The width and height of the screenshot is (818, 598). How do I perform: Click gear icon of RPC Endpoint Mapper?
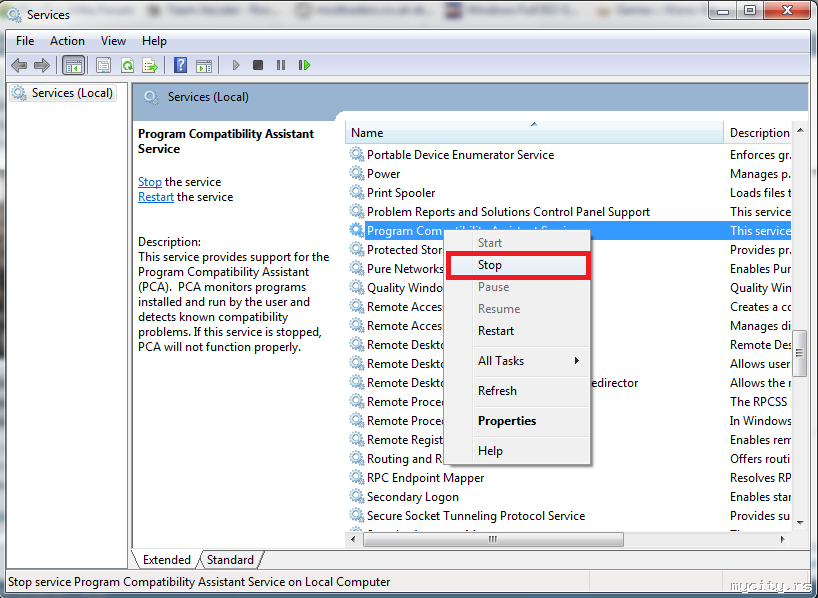357,477
